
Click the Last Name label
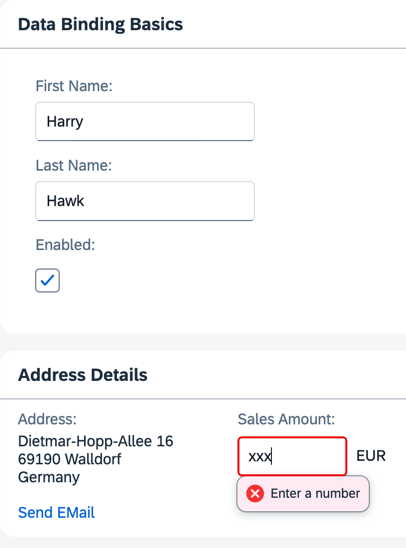pyautogui.click(x=74, y=165)
